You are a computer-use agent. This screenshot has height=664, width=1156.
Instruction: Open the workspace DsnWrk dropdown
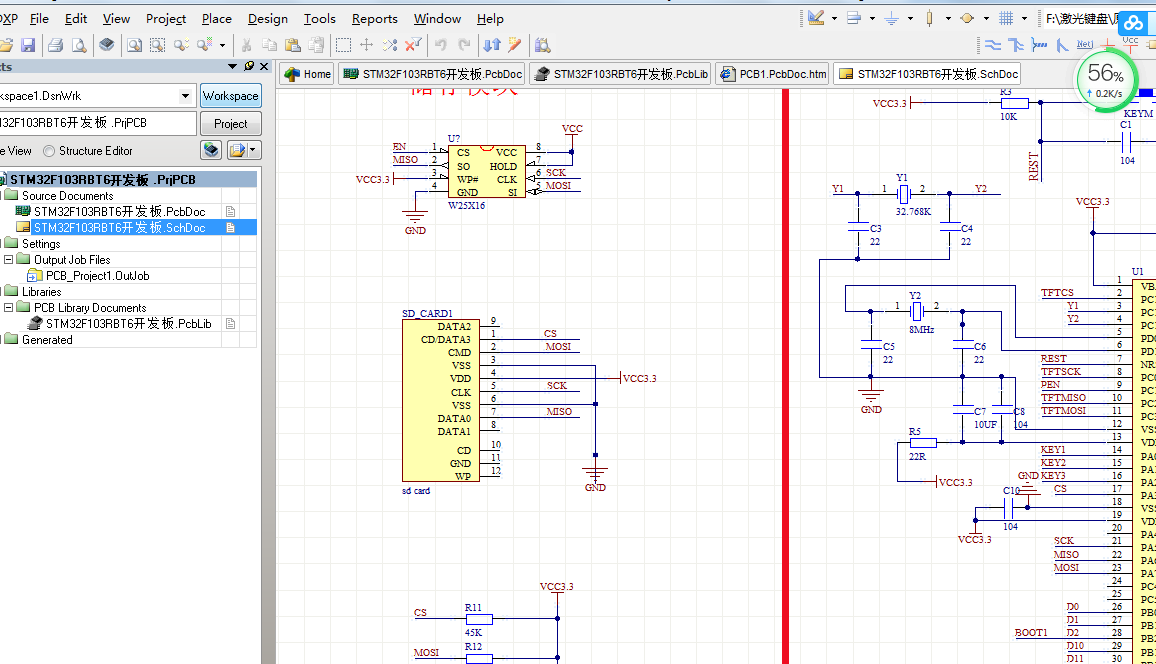[x=185, y=96]
